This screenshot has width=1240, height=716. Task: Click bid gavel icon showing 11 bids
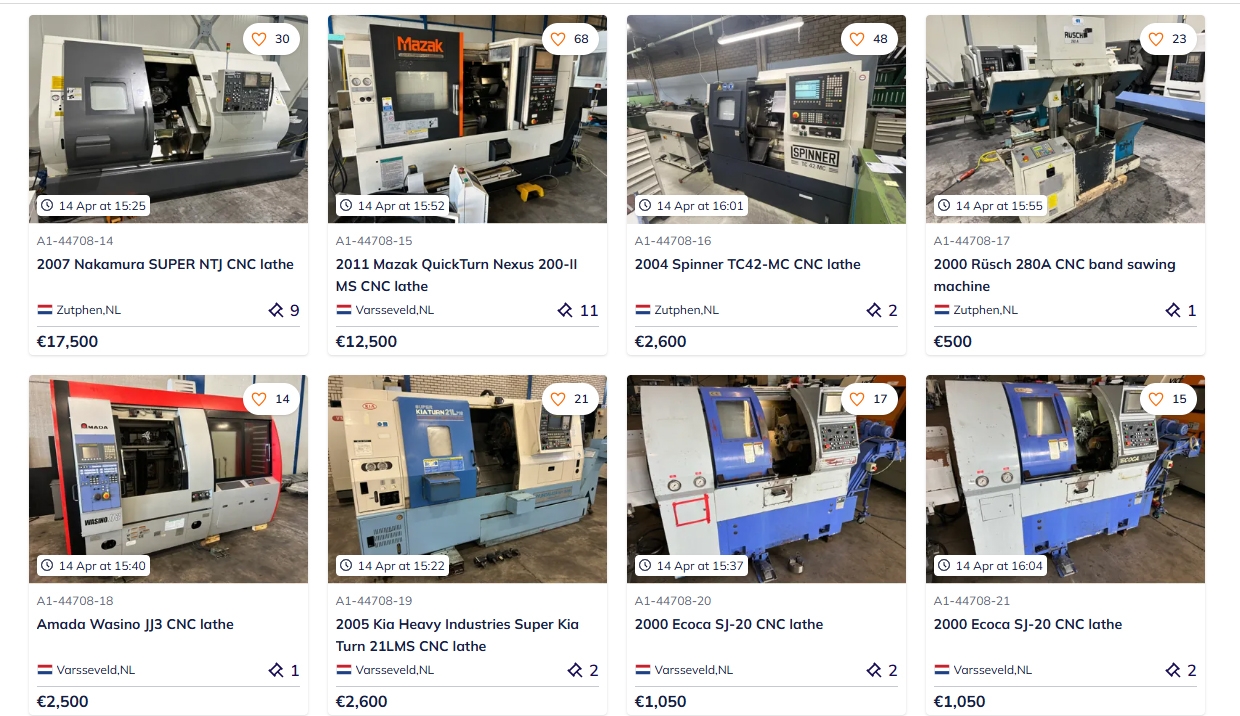coord(565,310)
